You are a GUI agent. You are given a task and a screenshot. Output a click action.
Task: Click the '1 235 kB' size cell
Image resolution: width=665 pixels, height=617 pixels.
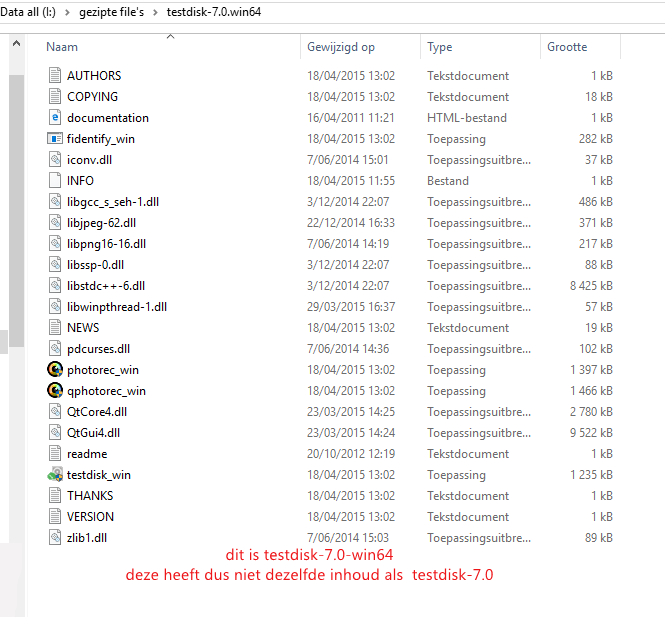pos(591,475)
